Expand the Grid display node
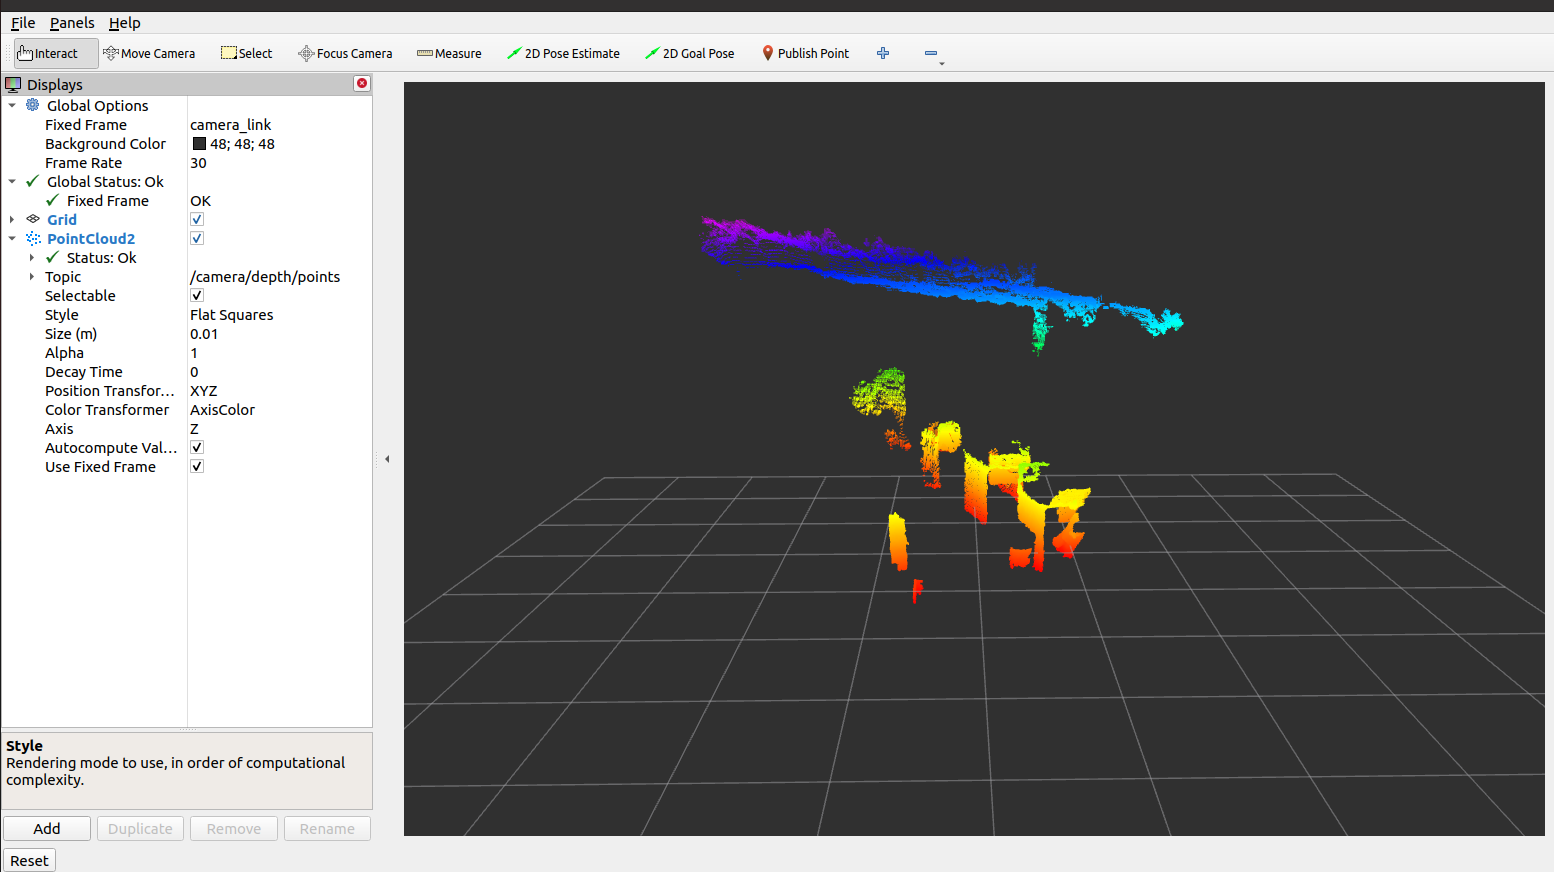 12,219
